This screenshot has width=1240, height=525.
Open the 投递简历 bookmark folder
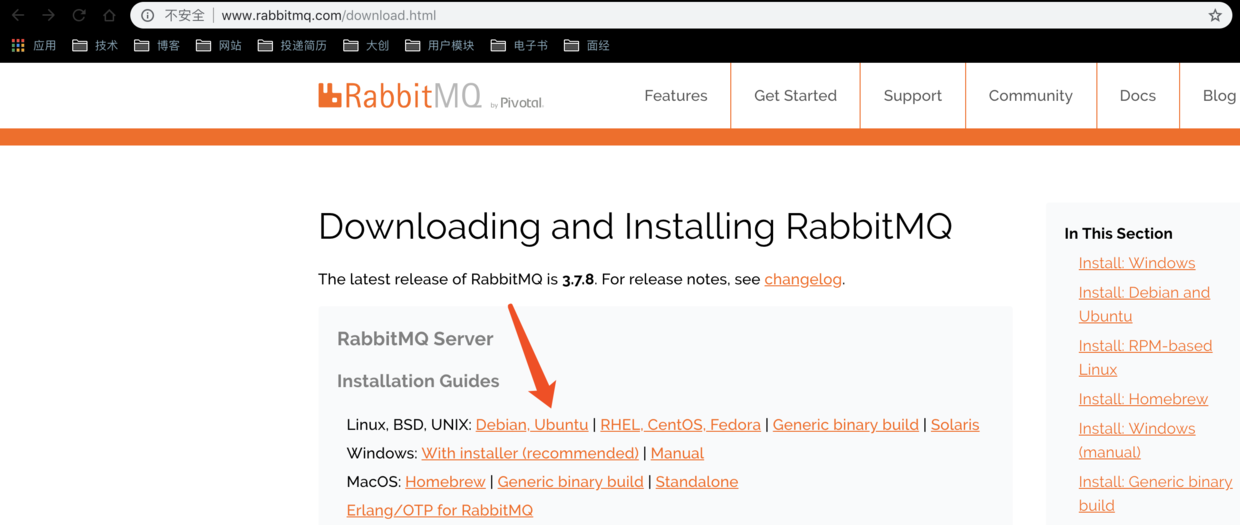click(x=292, y=45)
